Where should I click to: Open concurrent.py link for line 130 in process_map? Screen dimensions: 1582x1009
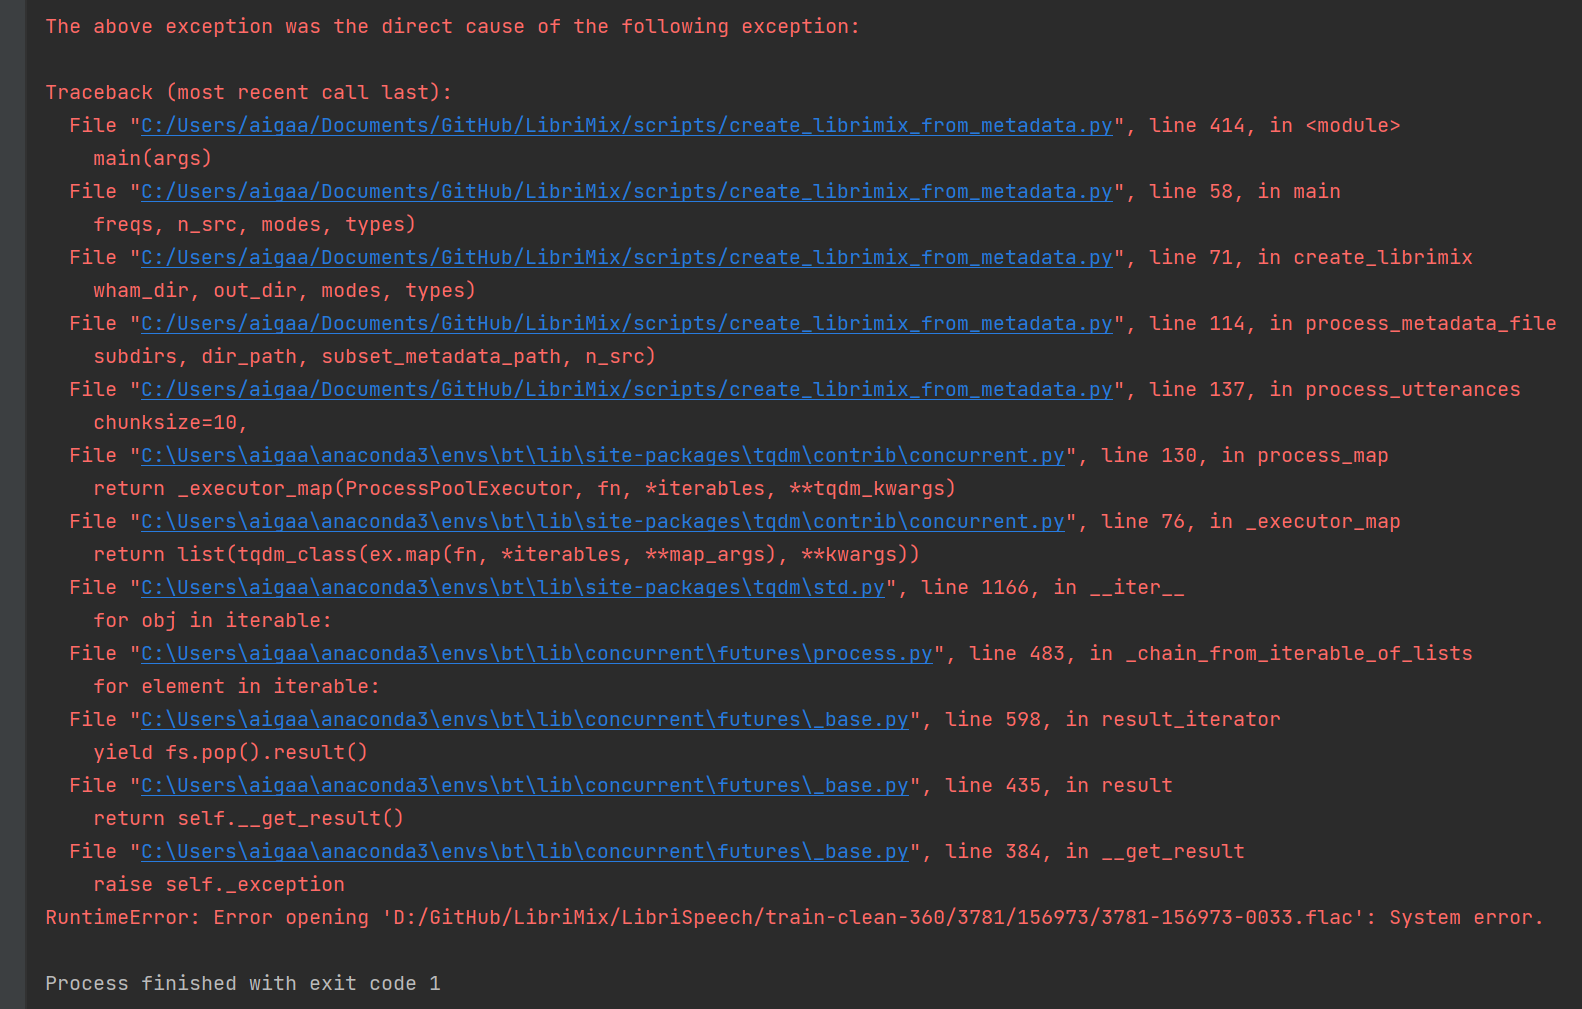point(603,455)
